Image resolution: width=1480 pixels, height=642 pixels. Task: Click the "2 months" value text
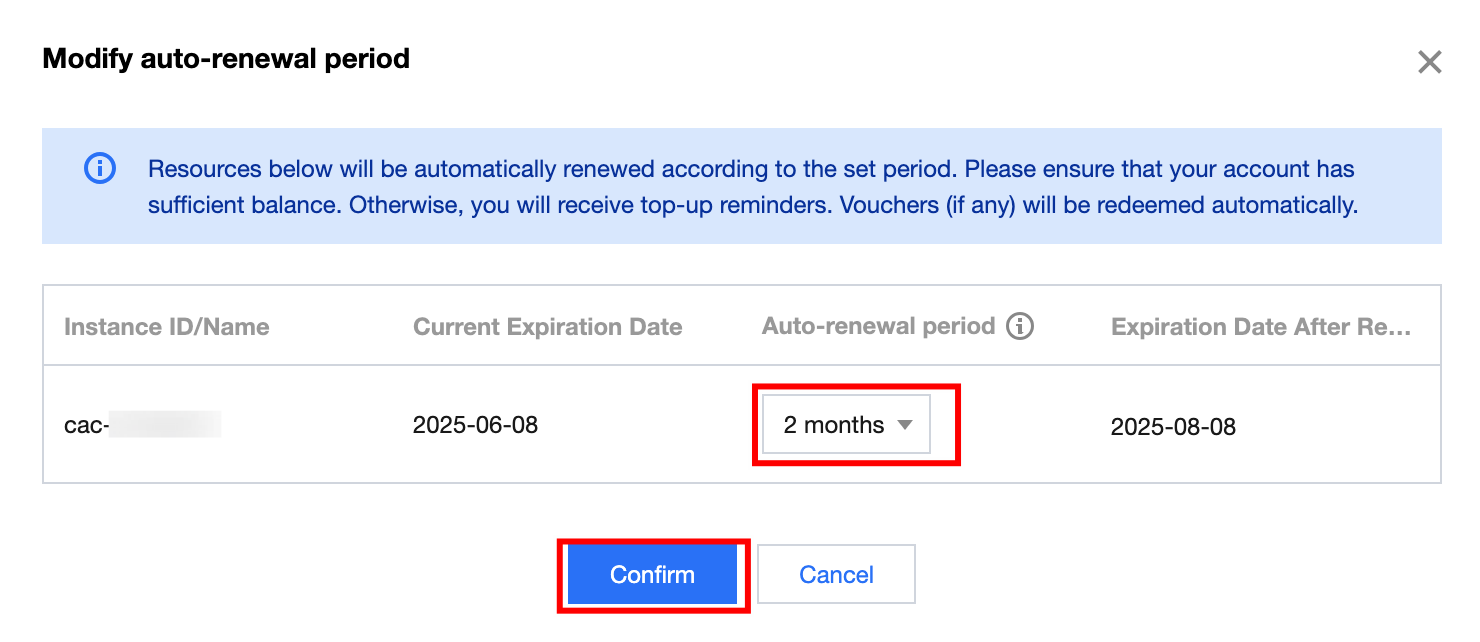click(x=833, y=425)
